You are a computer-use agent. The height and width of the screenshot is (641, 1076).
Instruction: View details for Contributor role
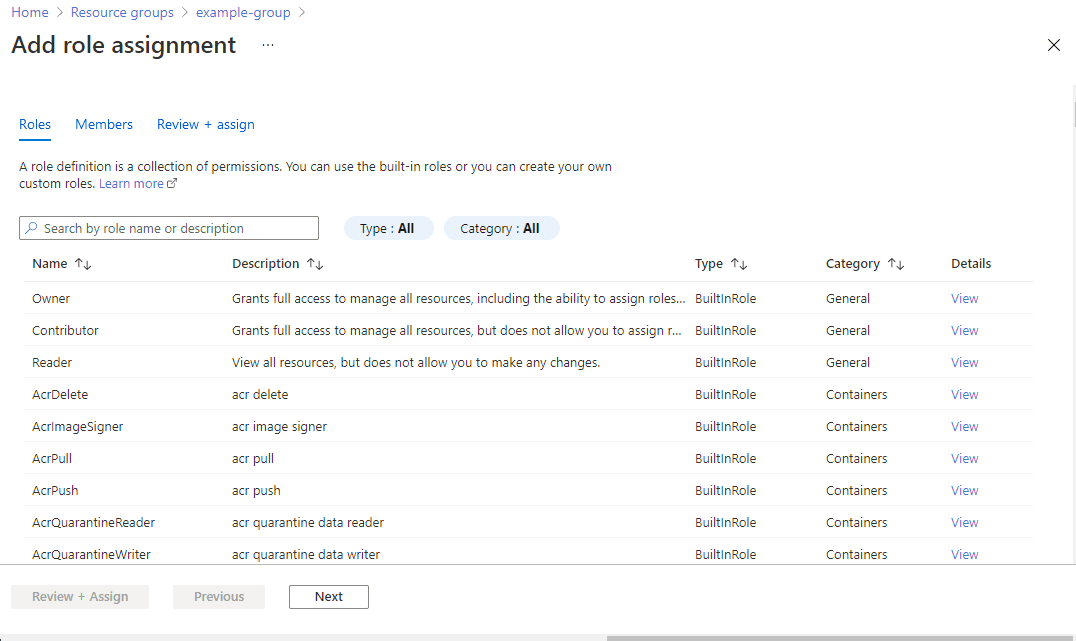click(964, 330)
